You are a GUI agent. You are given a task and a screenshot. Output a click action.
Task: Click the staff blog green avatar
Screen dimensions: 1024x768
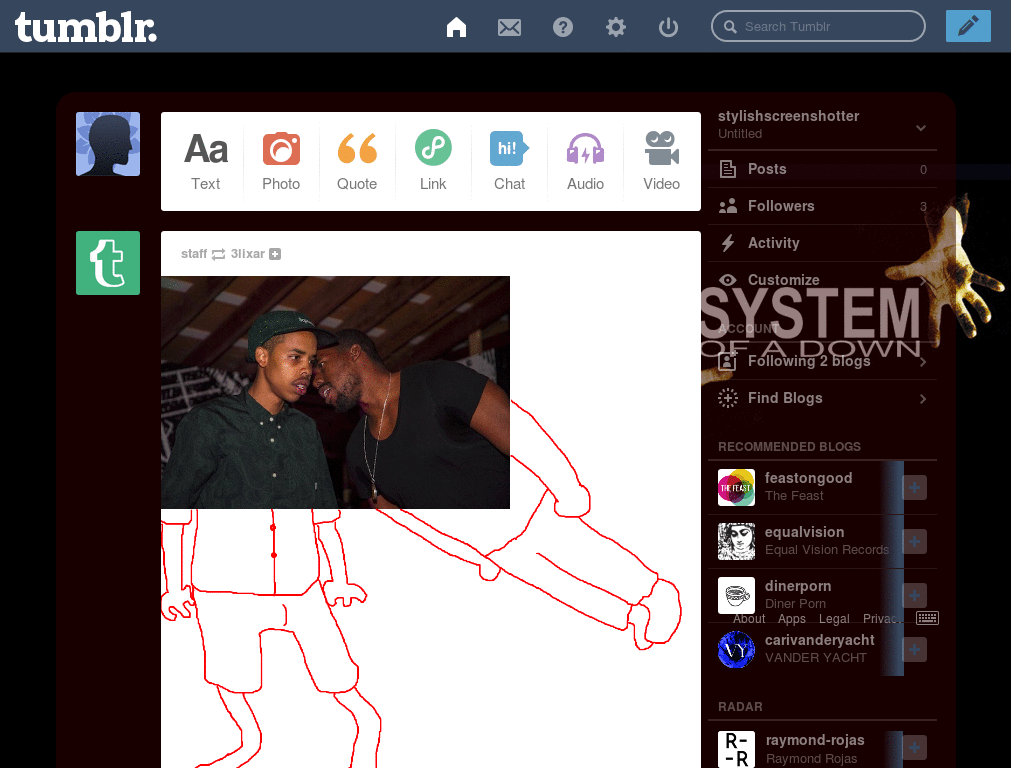pos(108,263)
